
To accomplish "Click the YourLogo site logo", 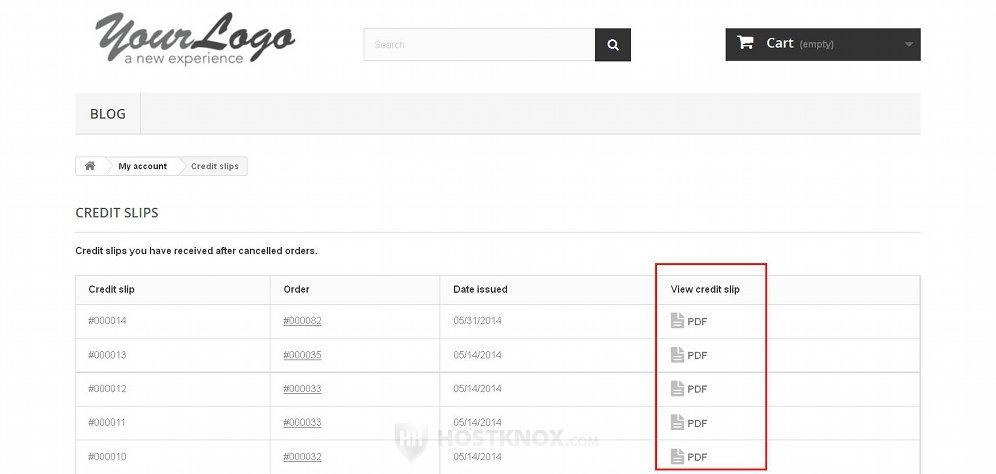I will click(195, 38).
